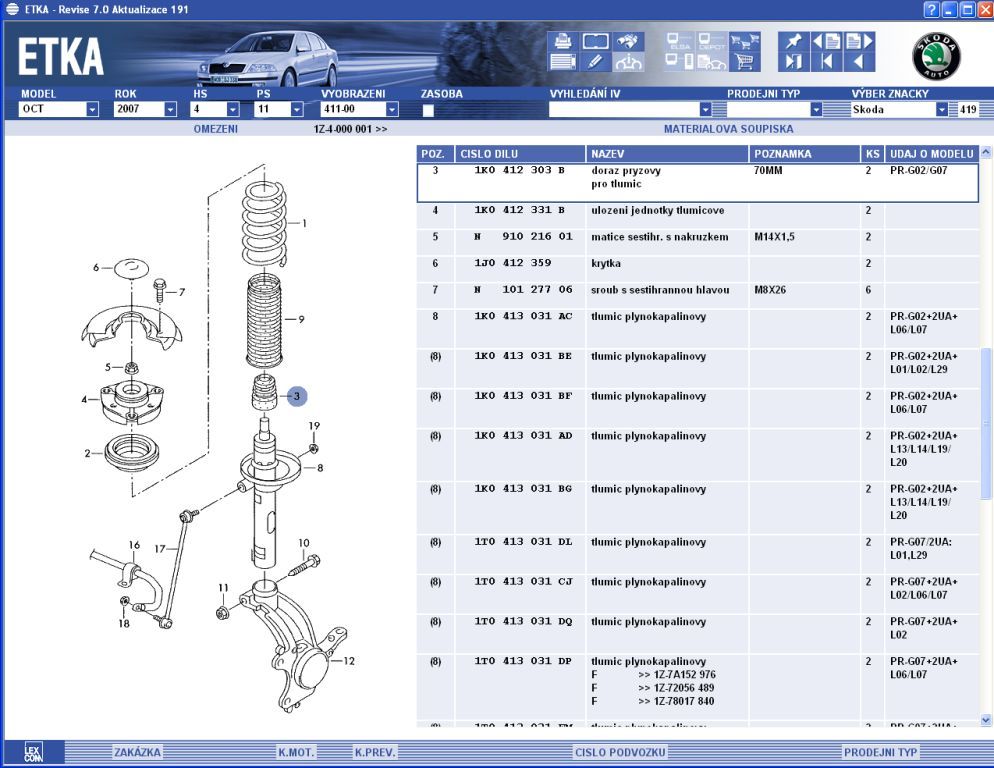Click the printer icon in the toolbar
This screenshot has height=768, width=994.
(x=562, y=41)
